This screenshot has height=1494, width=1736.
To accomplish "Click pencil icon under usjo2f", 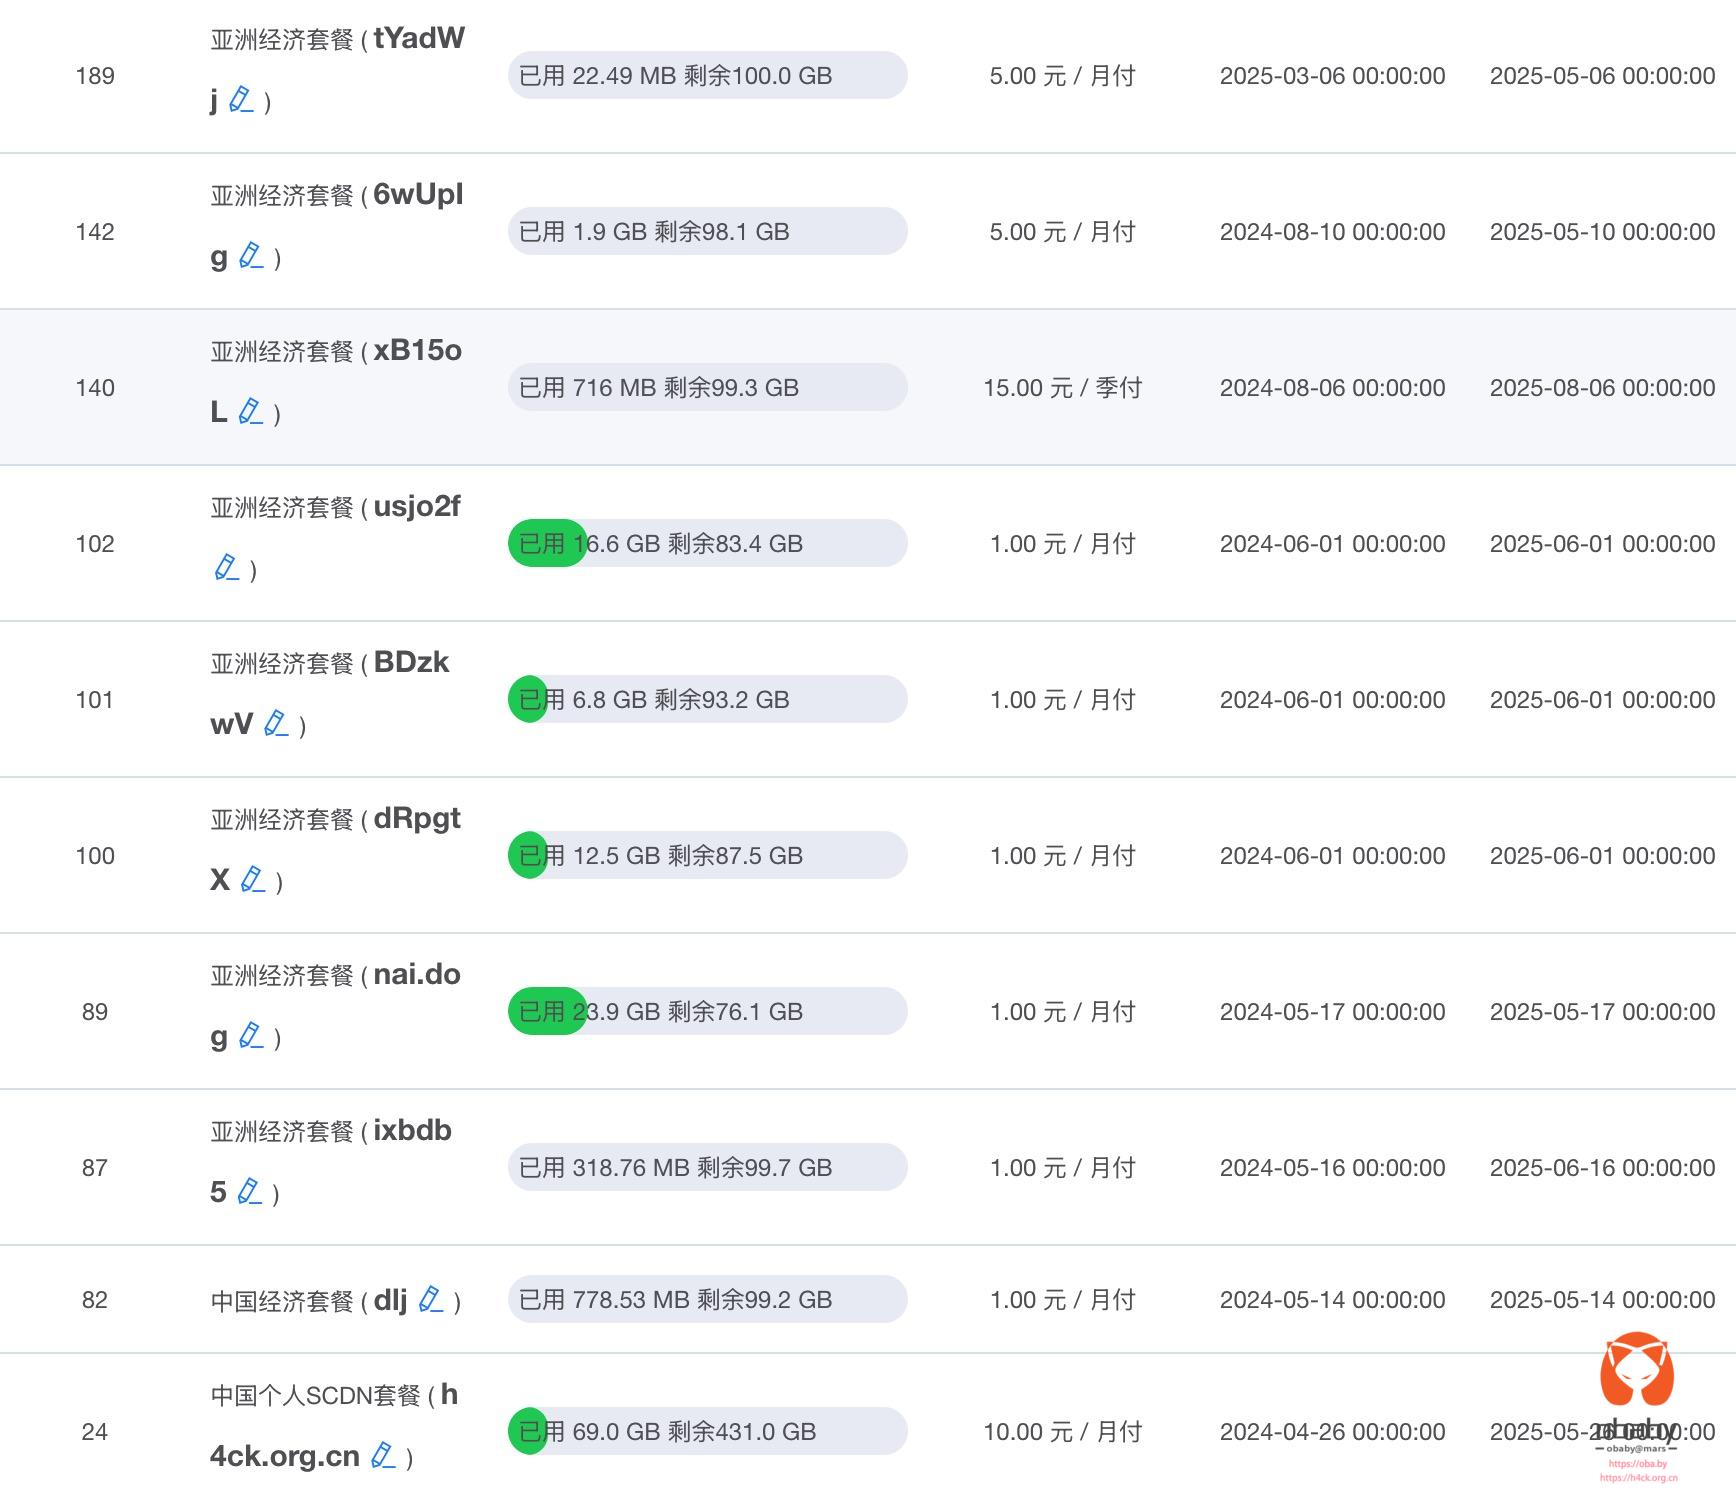I will 227,568.
